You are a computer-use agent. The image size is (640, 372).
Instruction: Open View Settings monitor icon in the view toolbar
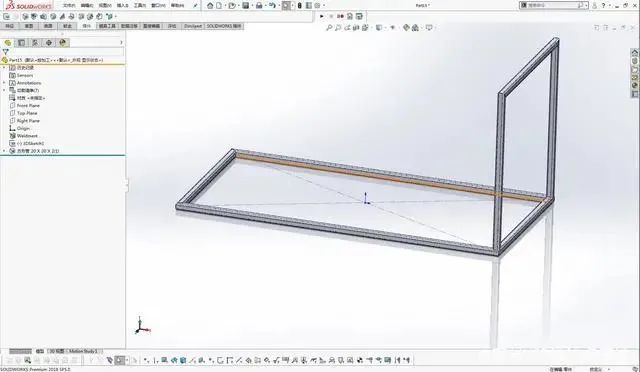click(x=429, y=28)
